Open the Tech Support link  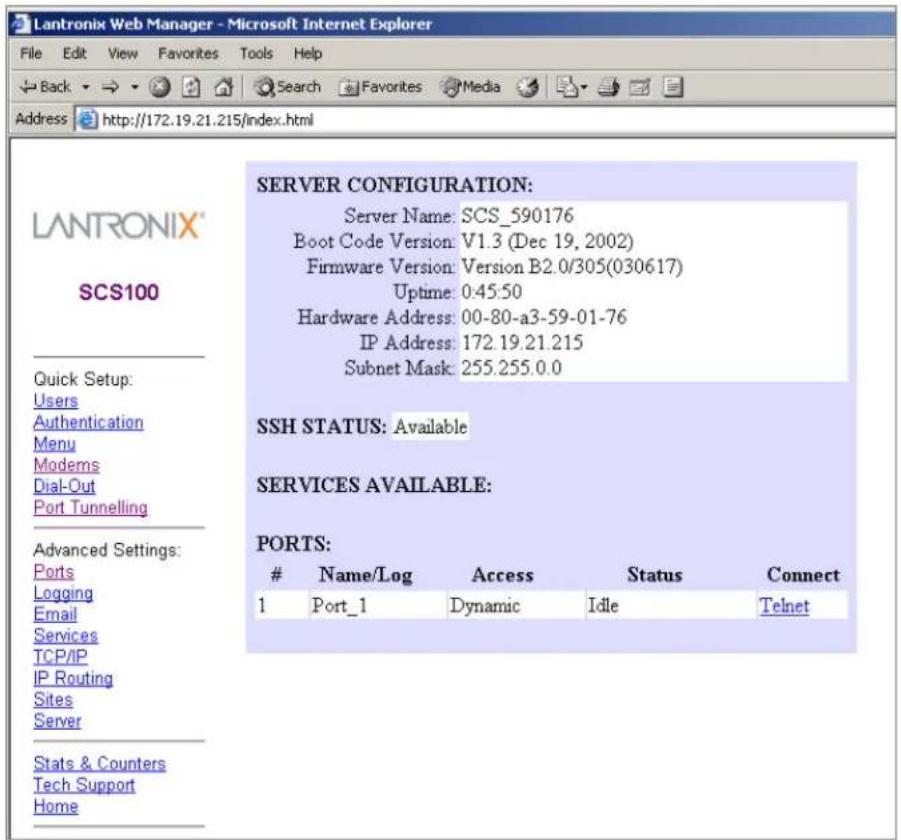coord(84,784)
